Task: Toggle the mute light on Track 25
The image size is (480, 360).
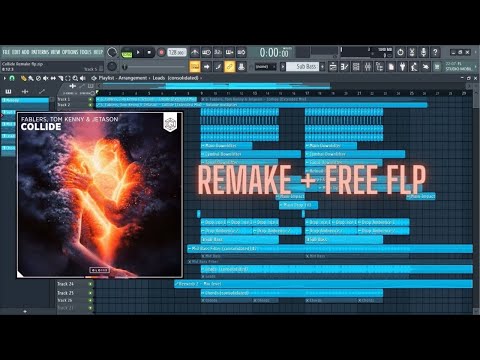Action: 90,293
